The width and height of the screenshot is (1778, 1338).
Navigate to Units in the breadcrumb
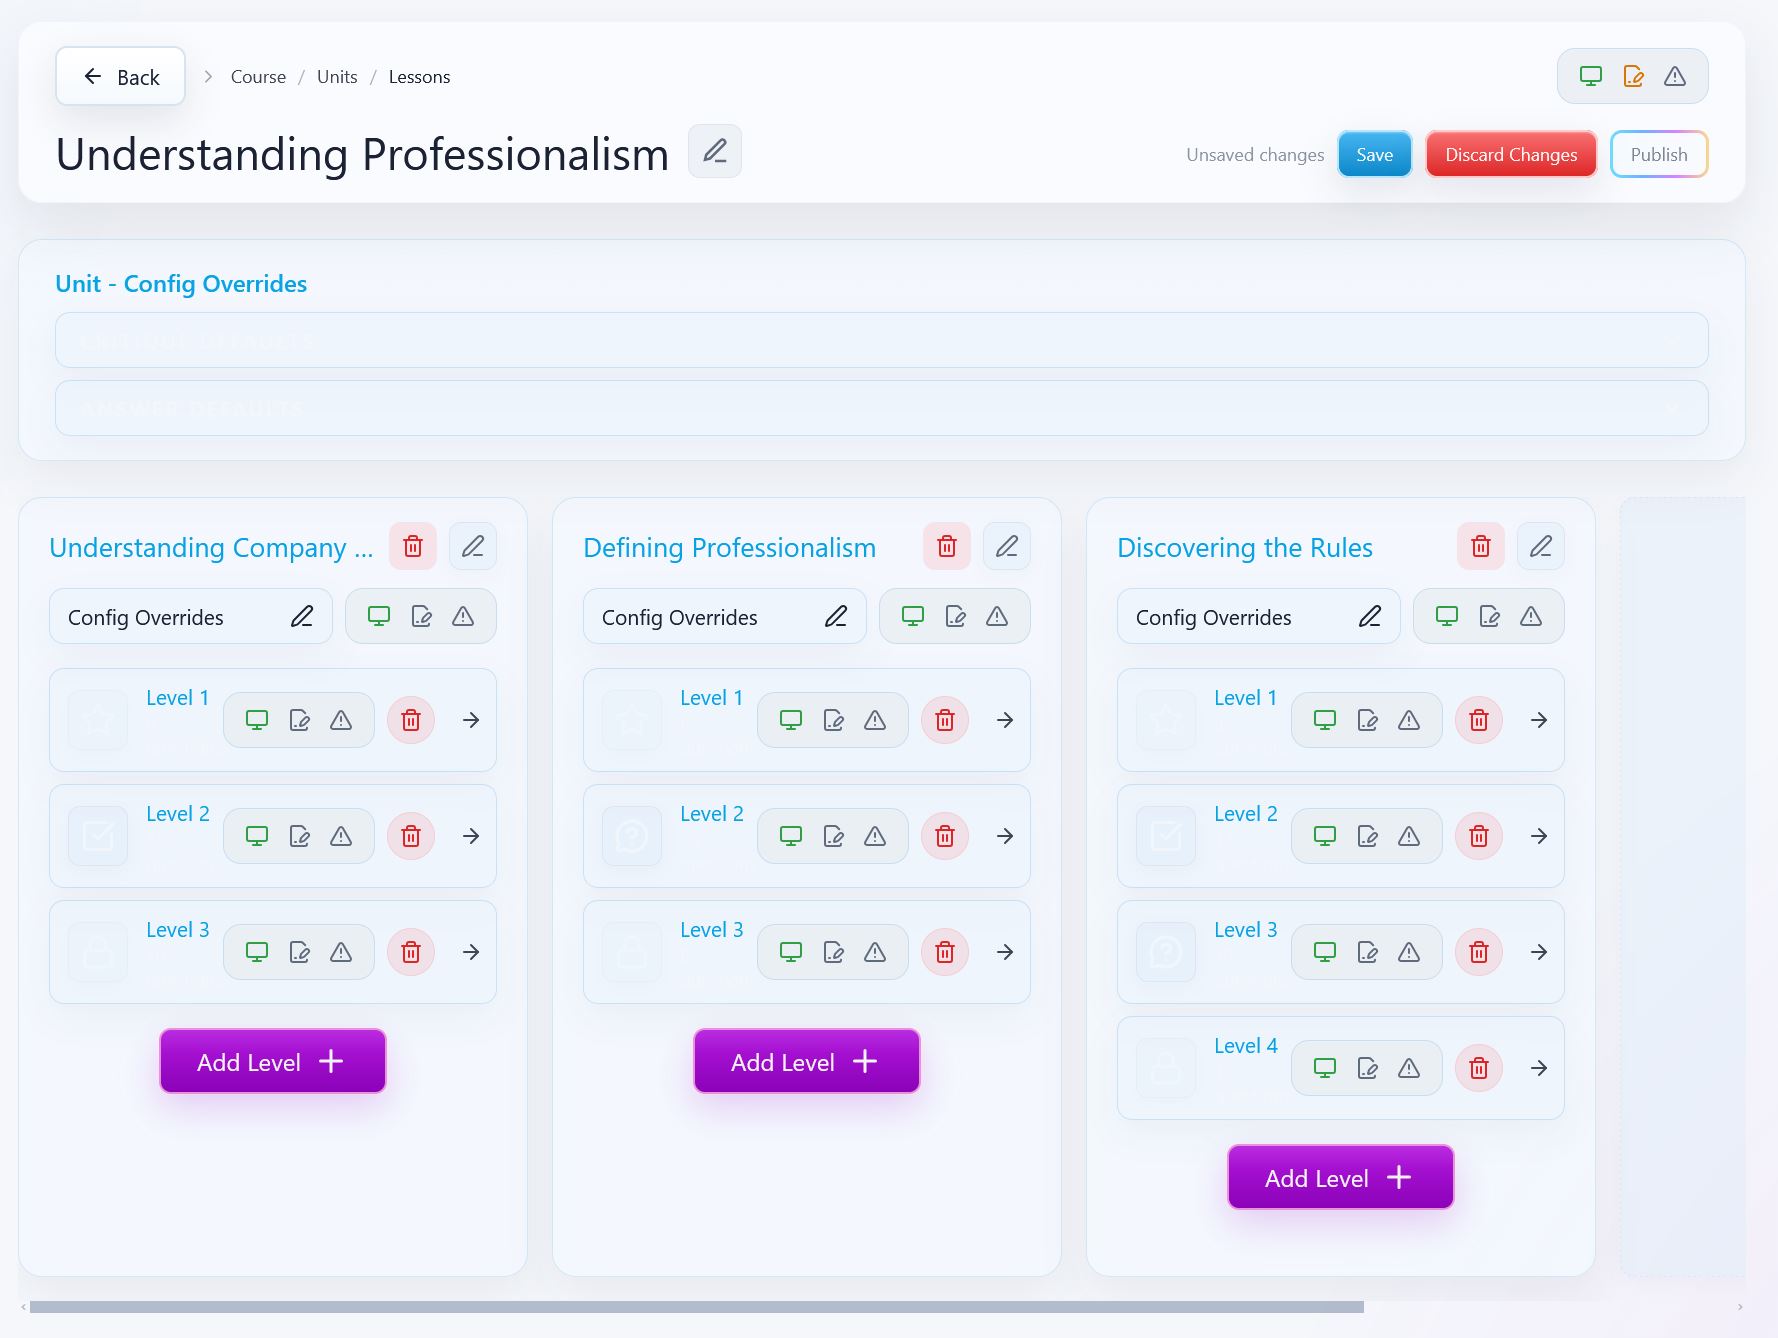tap(336, 76)
